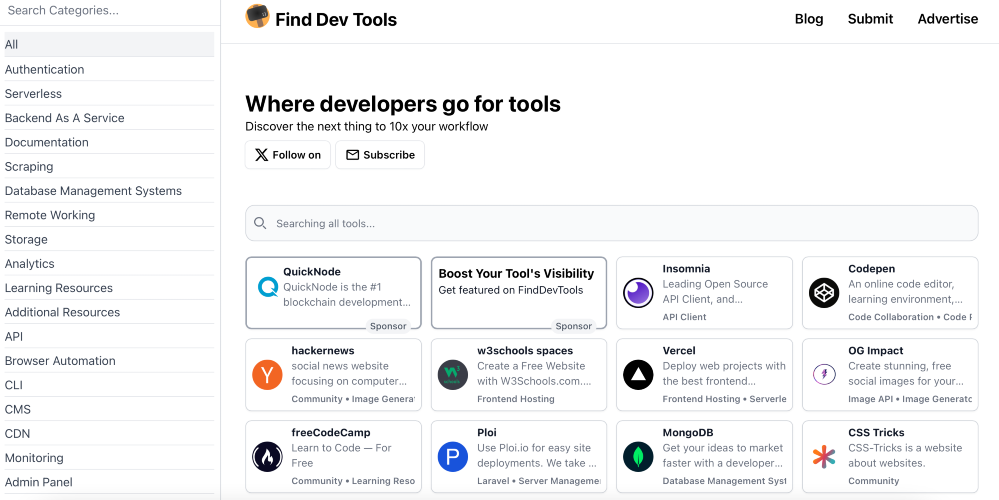Click the Codepen card title
999x500 pixels.
click(x=872, y=269)
